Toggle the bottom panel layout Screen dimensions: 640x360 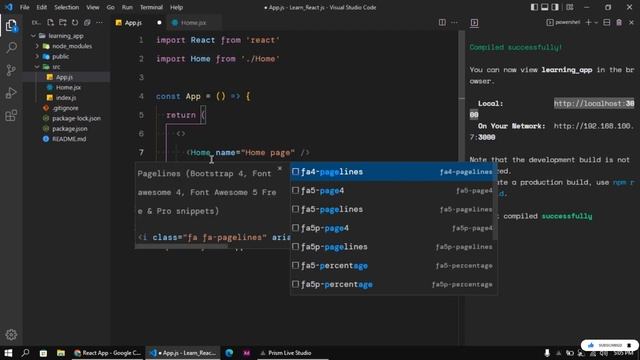(x=545, y=7)
